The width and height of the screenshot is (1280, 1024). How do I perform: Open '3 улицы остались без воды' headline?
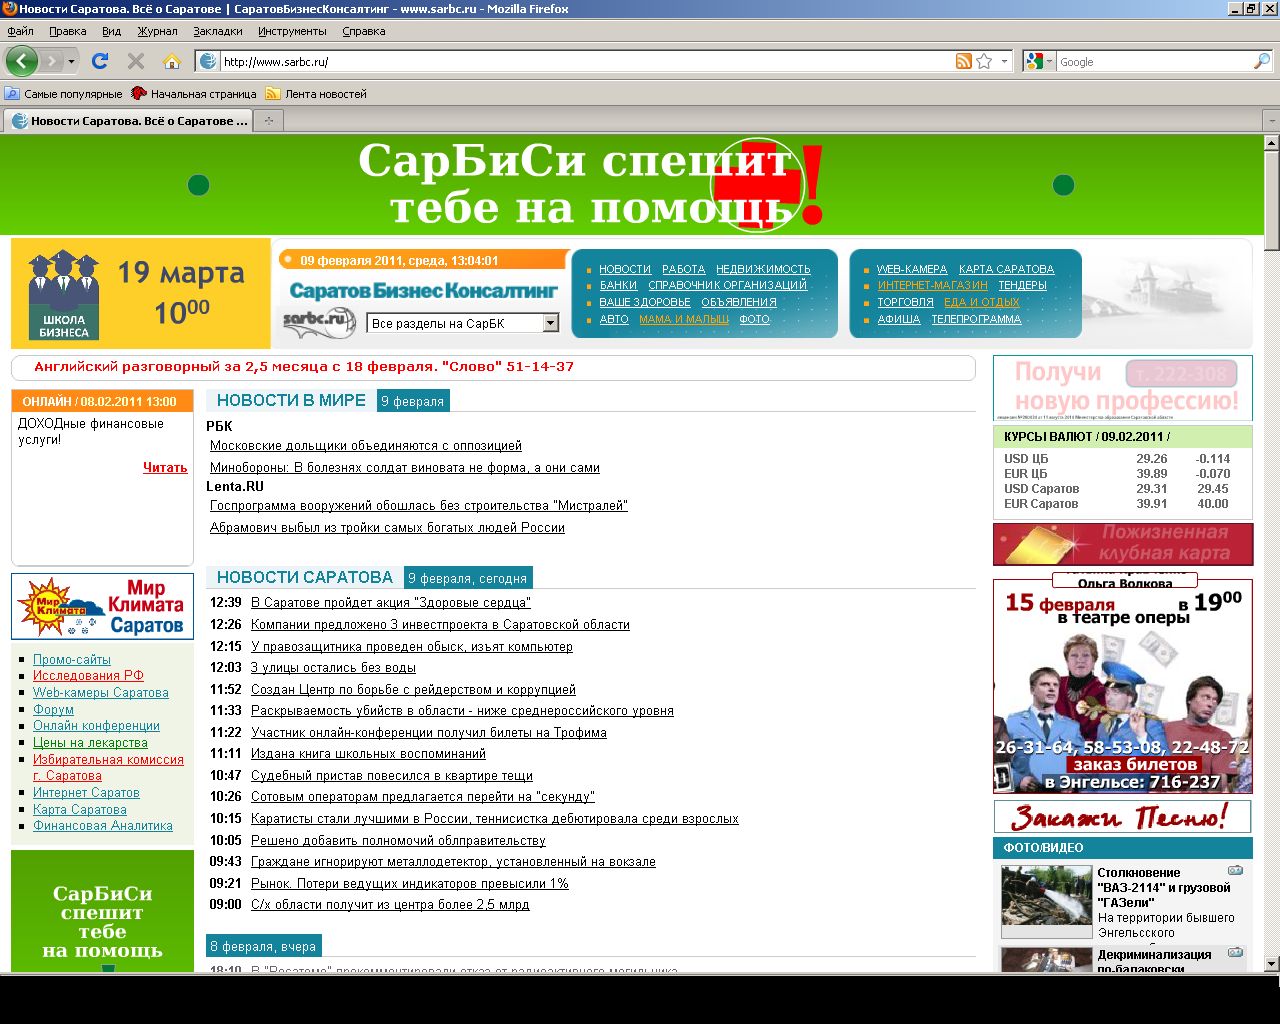click(333, 667)
